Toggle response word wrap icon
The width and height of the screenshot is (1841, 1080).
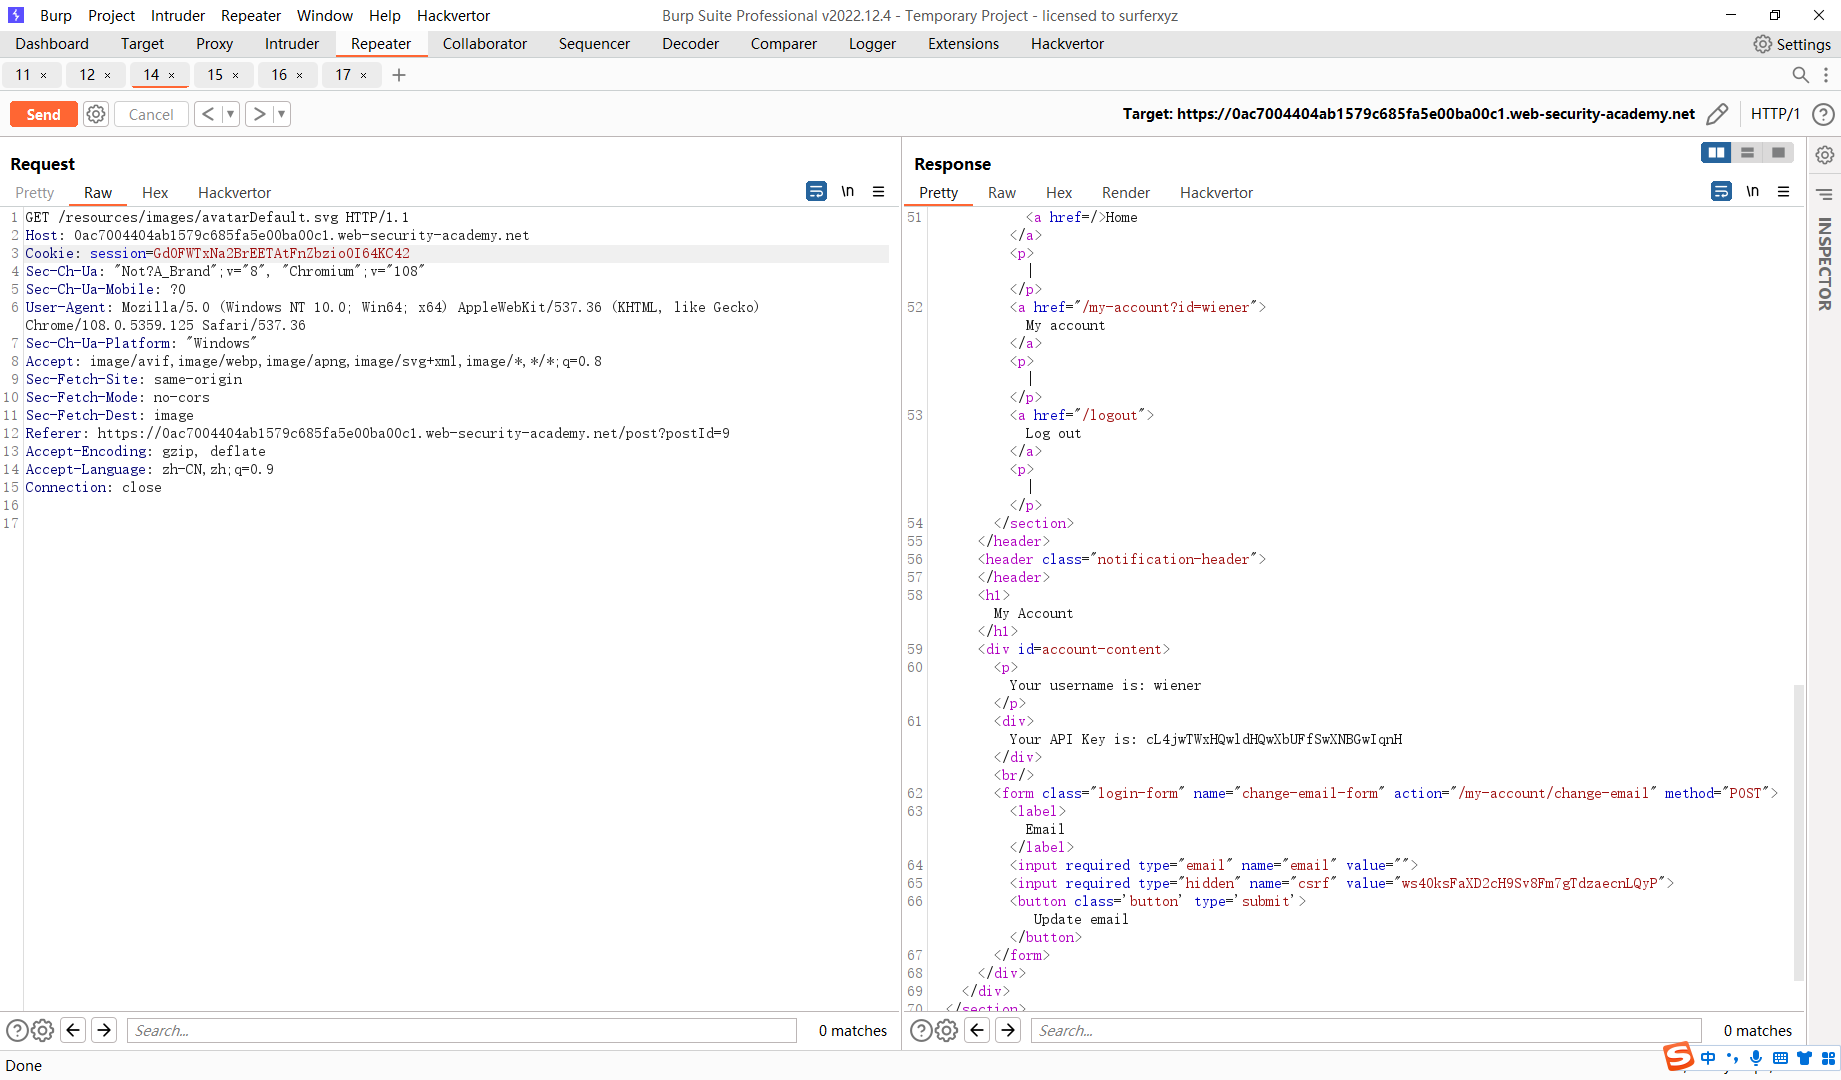(x=1721, y=191)
